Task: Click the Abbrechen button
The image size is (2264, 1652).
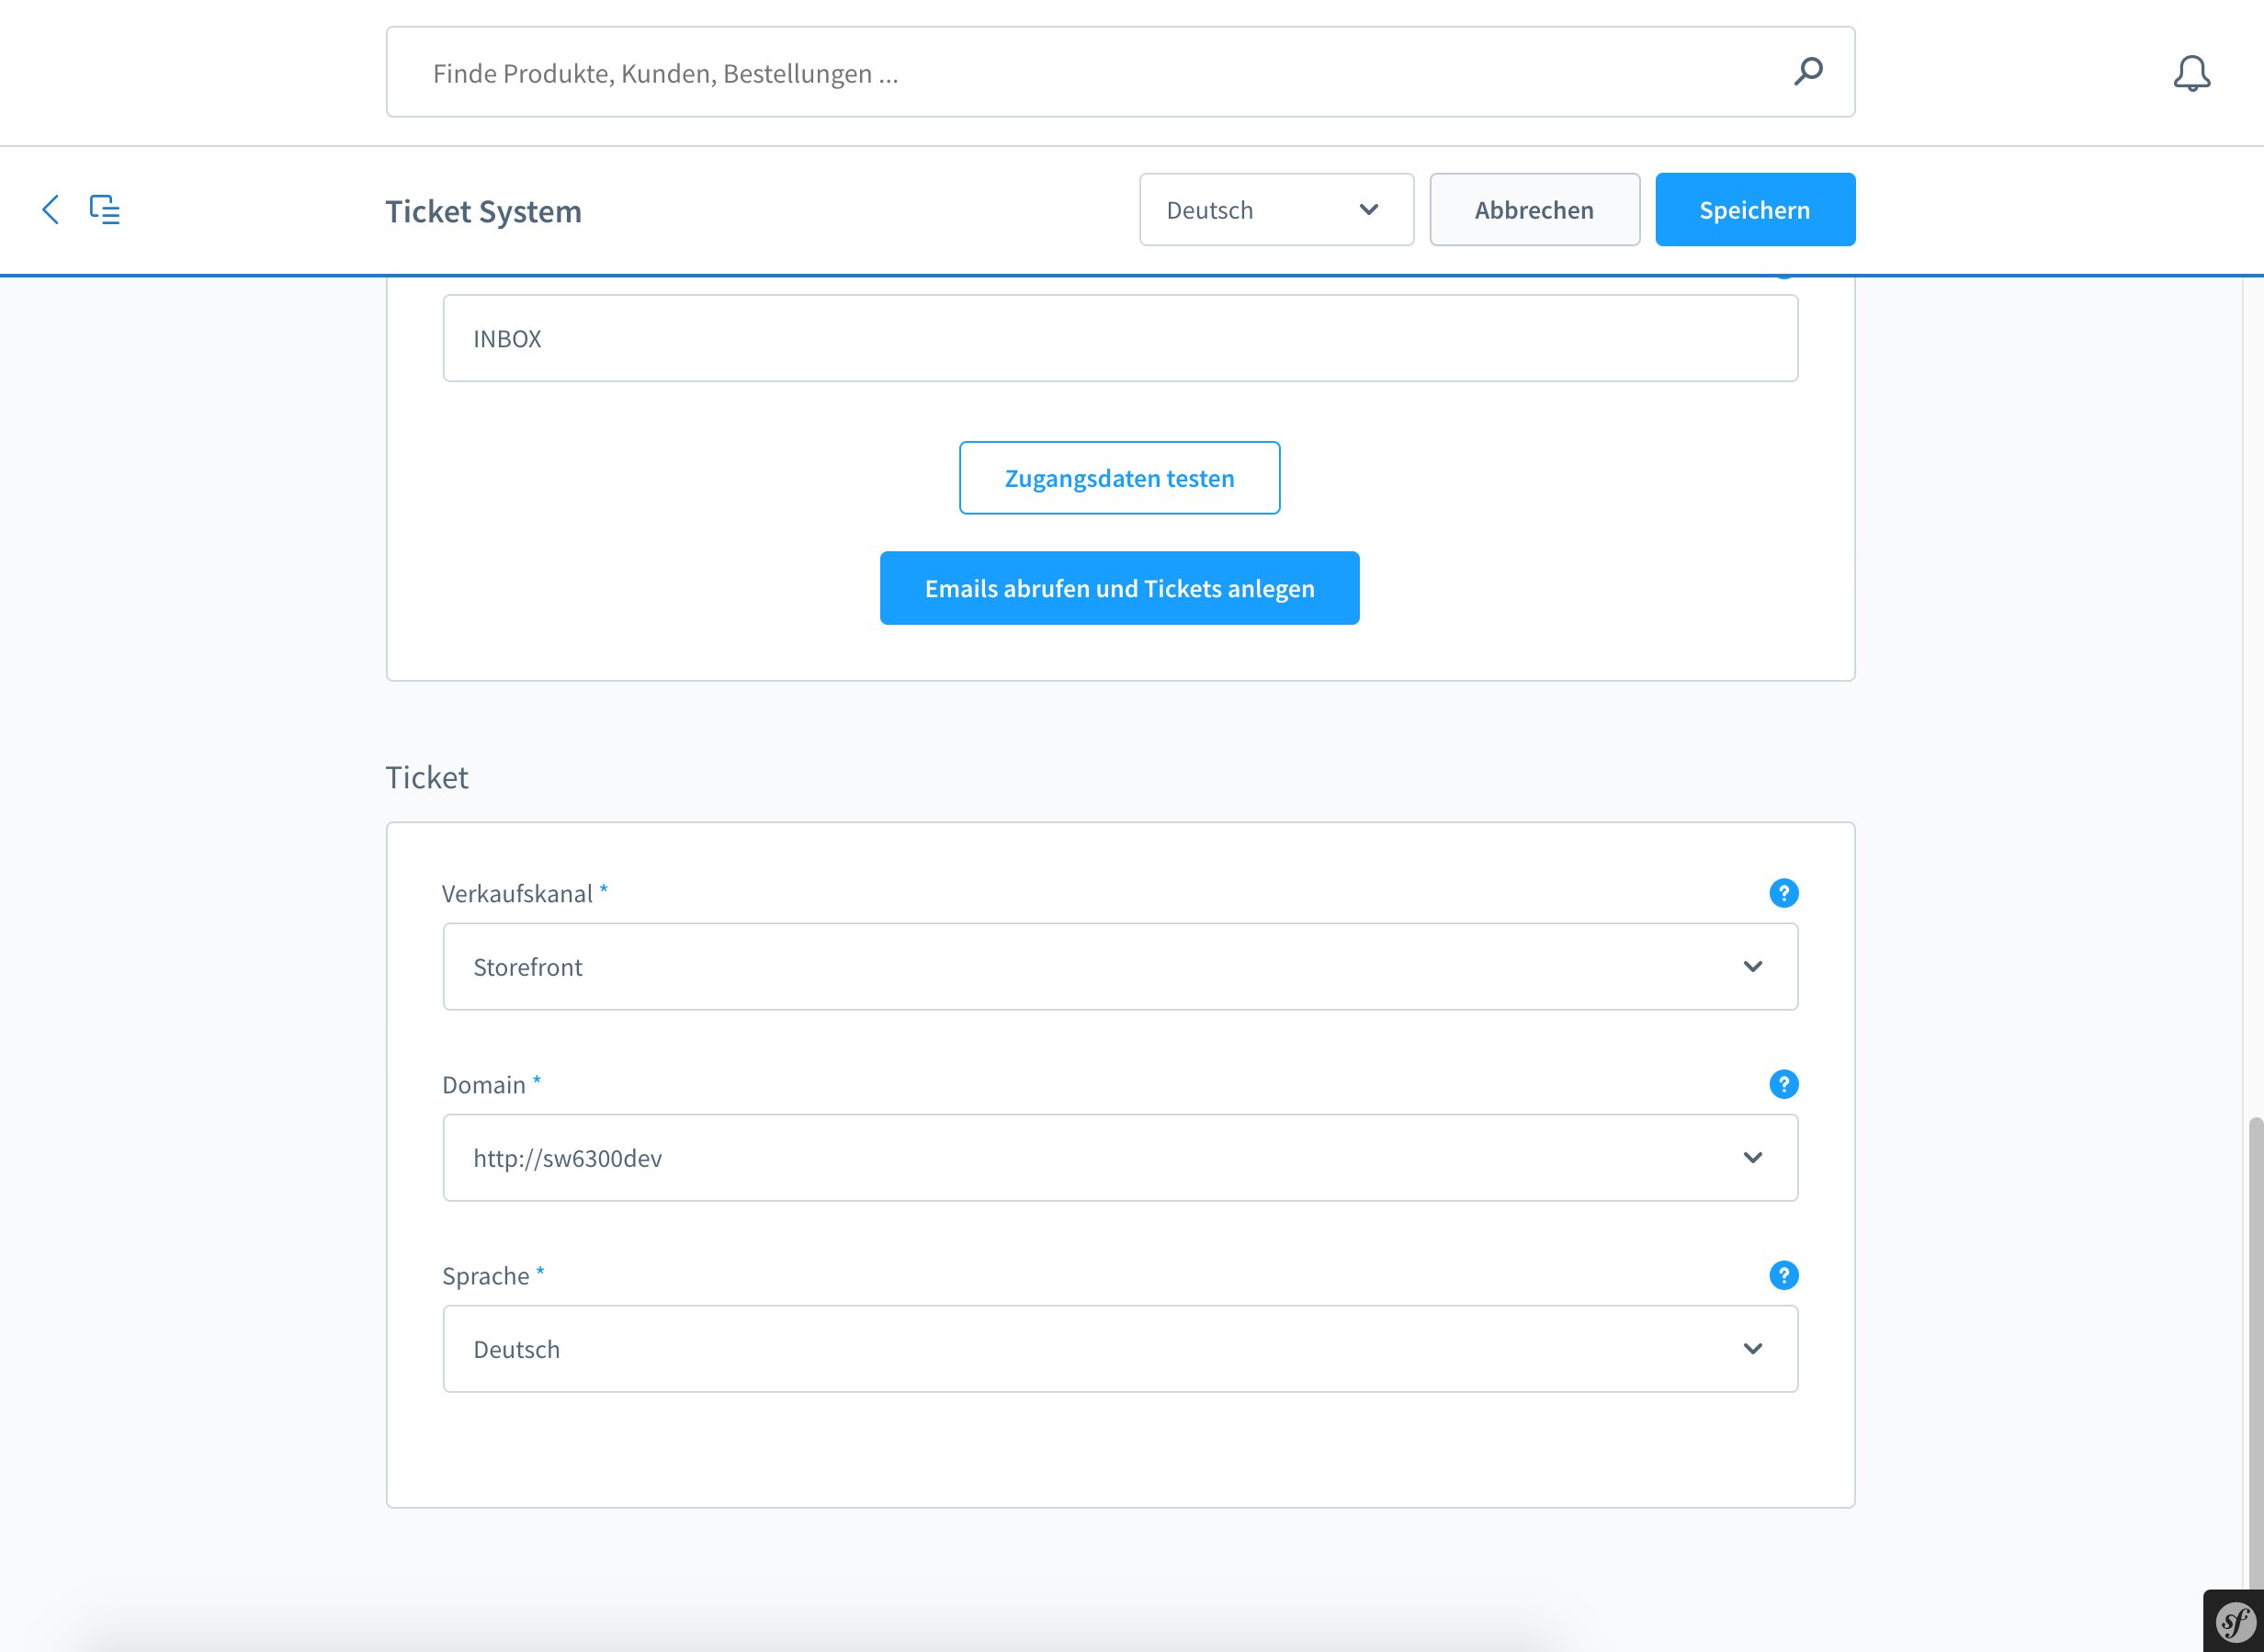Action: (x=1534, y=210)
